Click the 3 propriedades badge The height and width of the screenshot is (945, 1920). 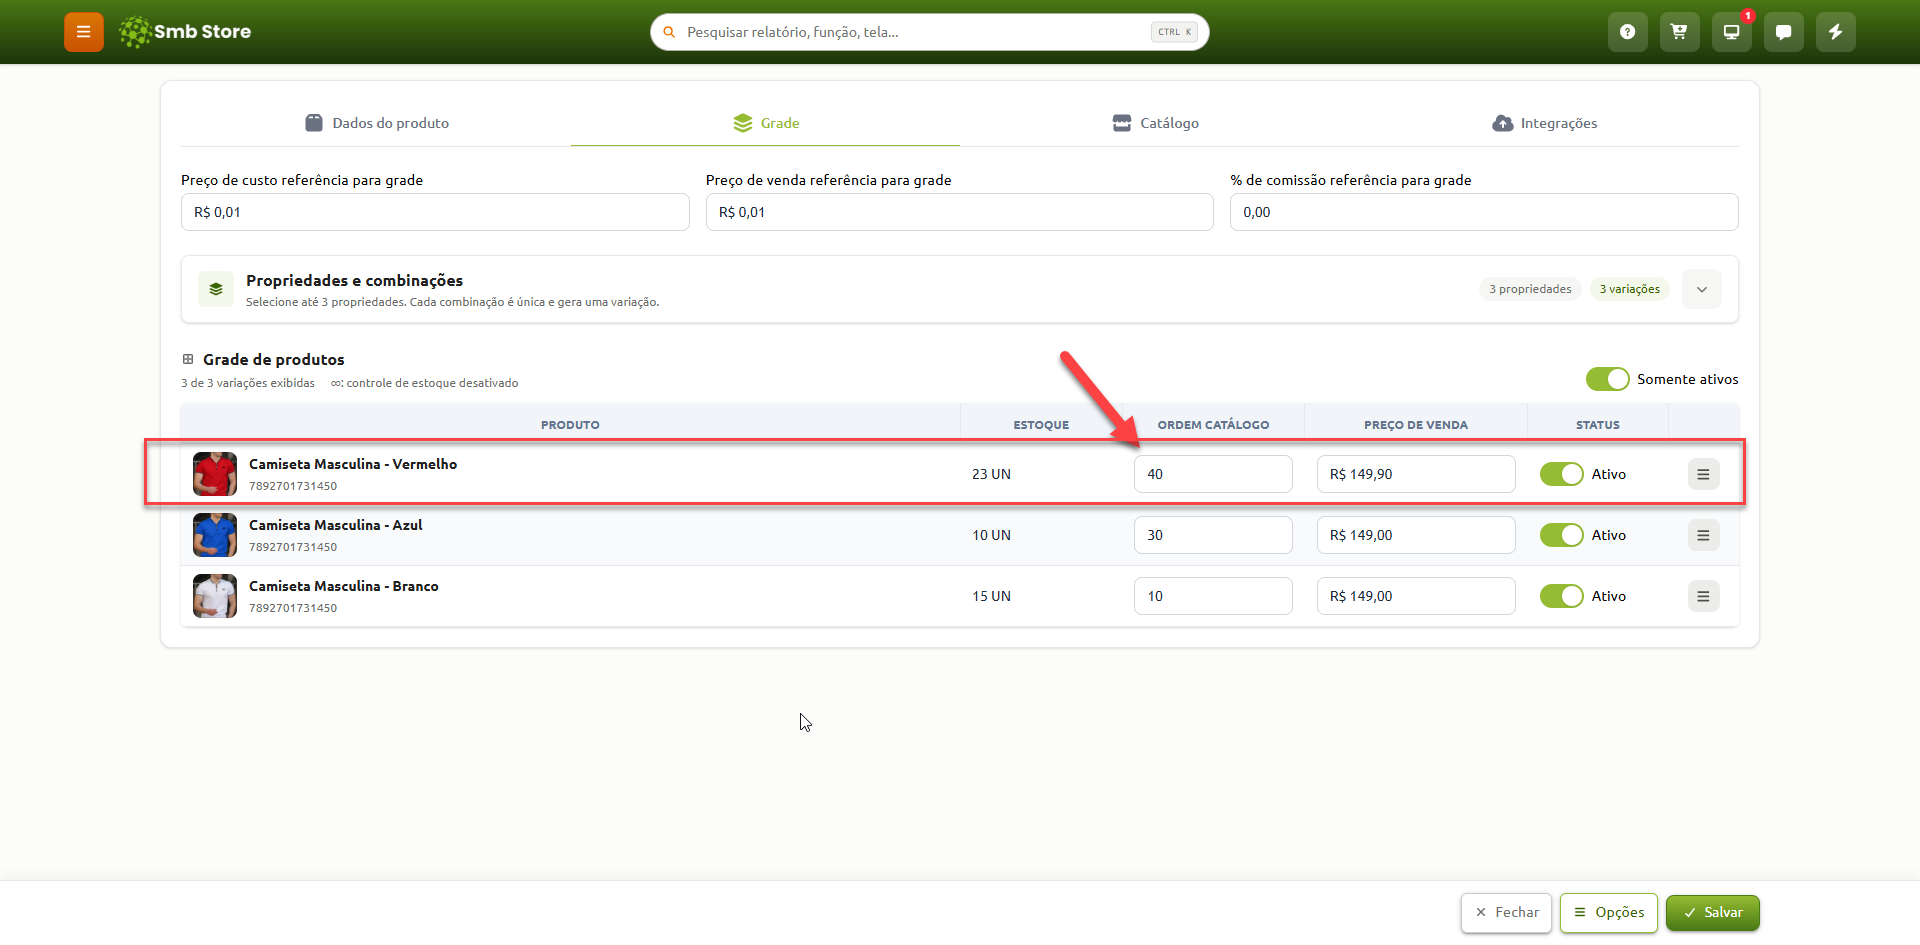[1530, 289]
